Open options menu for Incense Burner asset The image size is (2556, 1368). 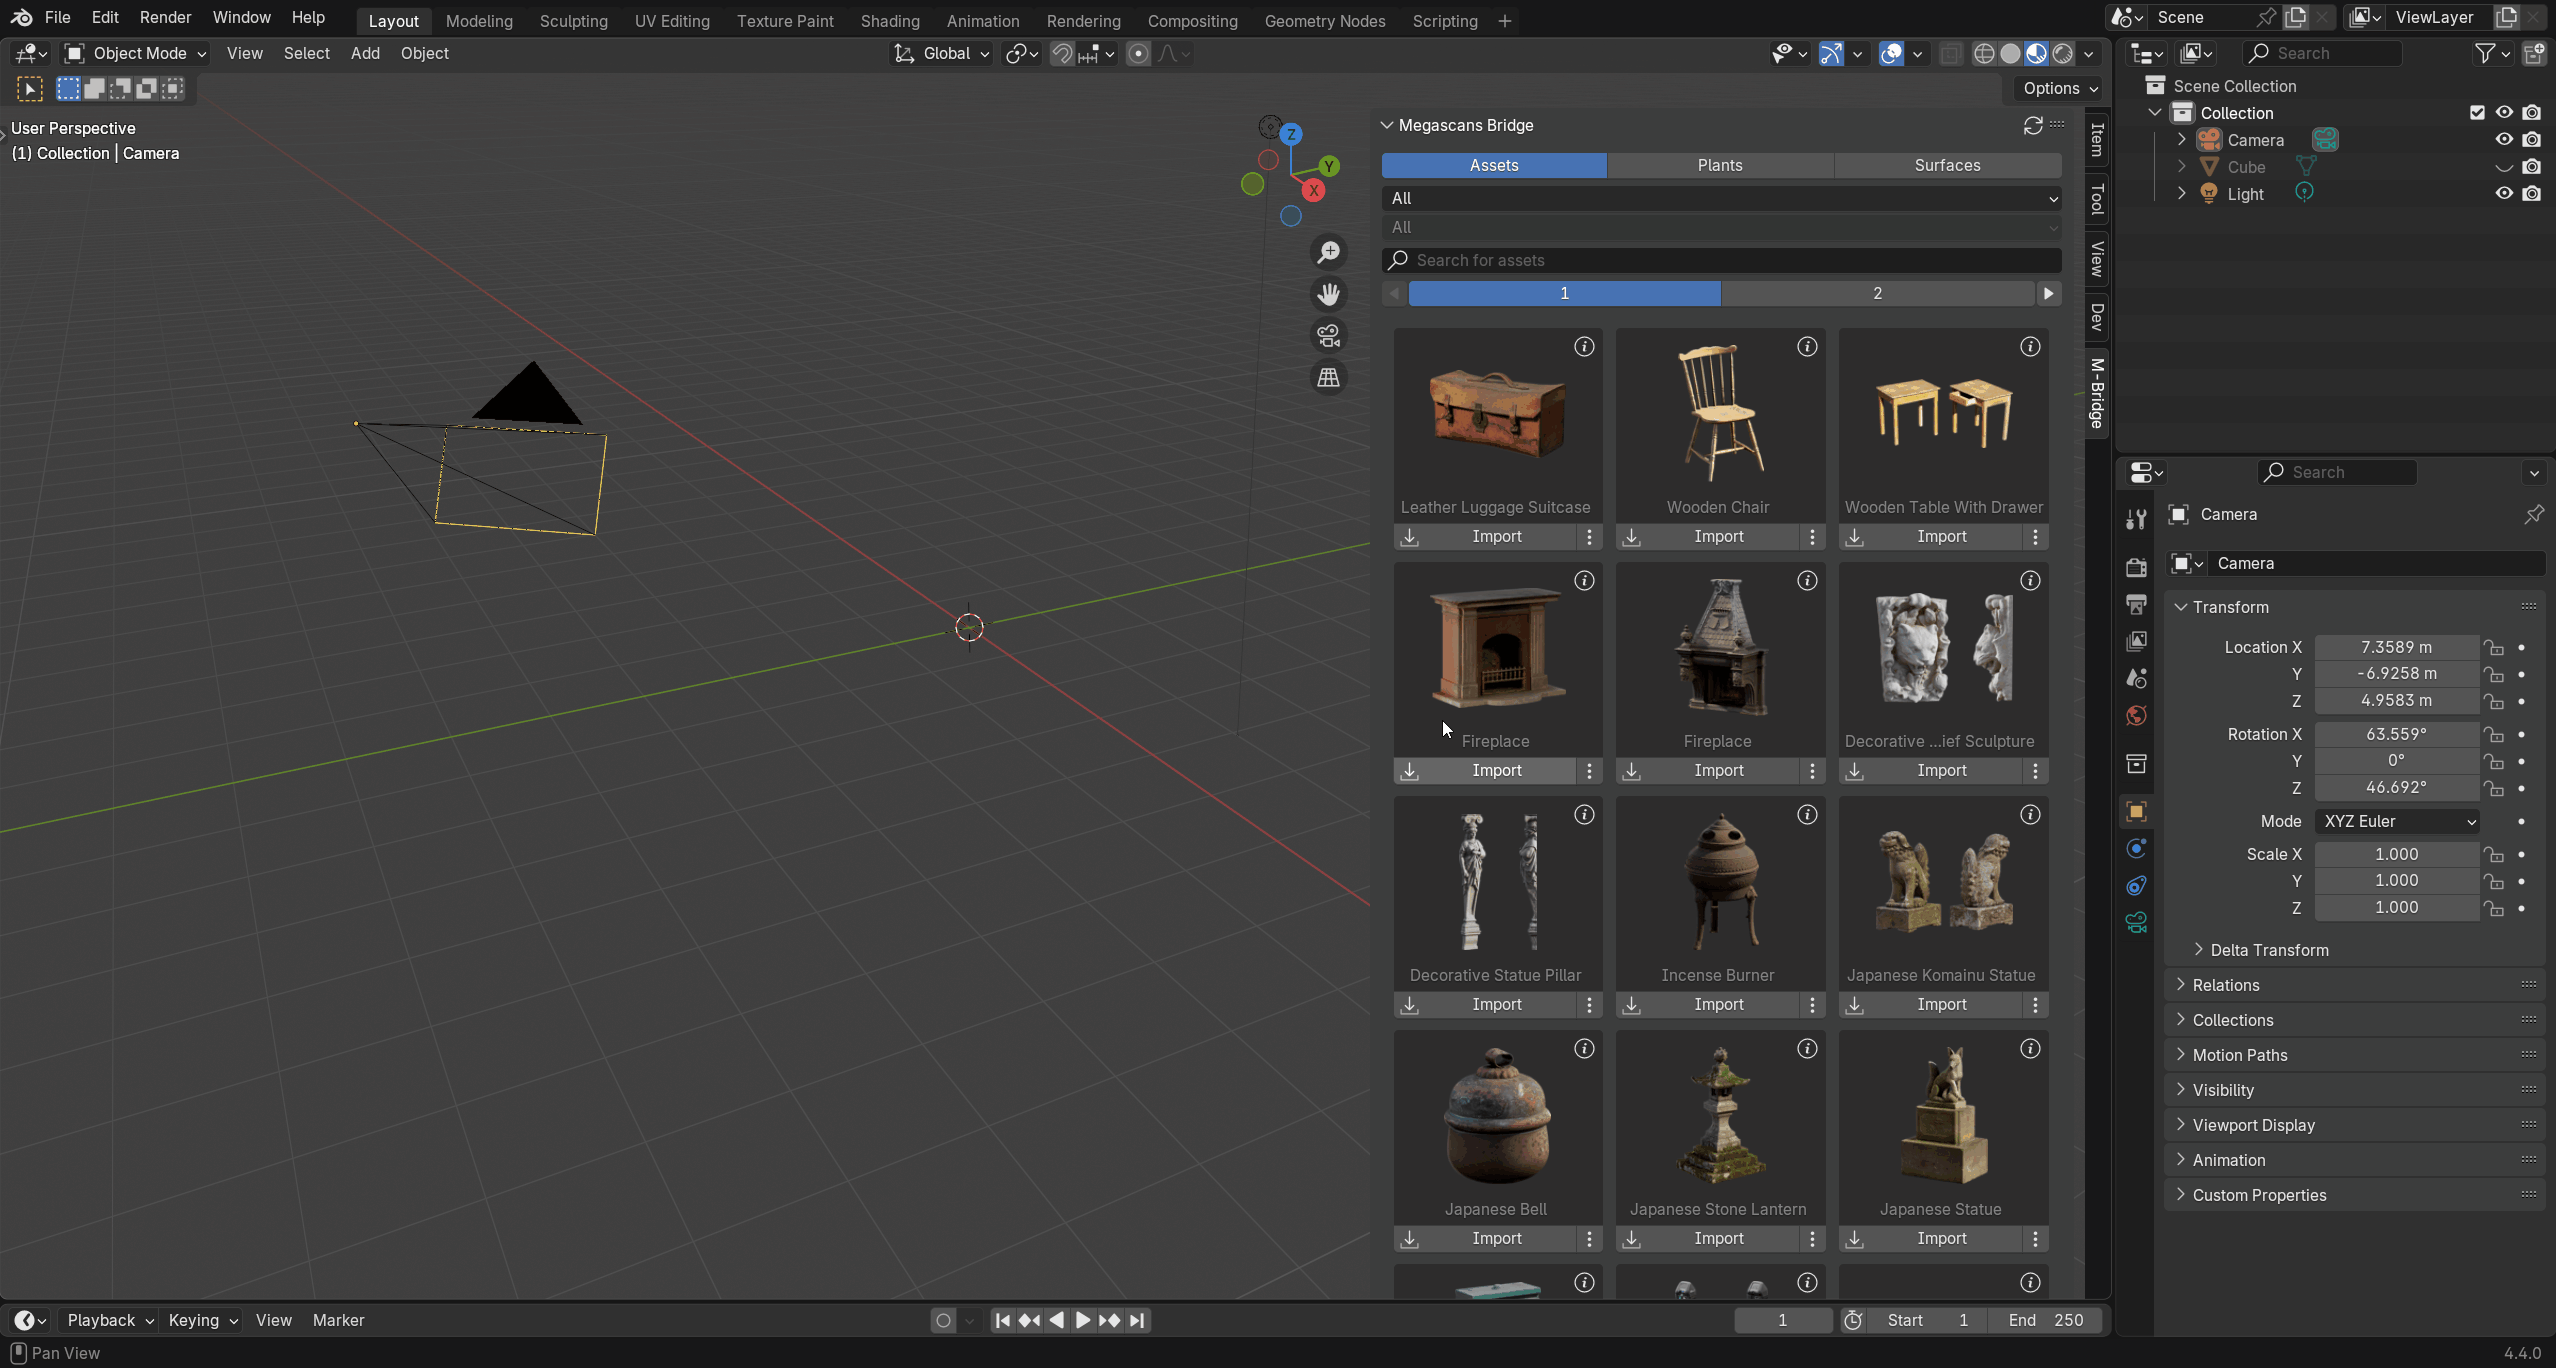1812,1004
